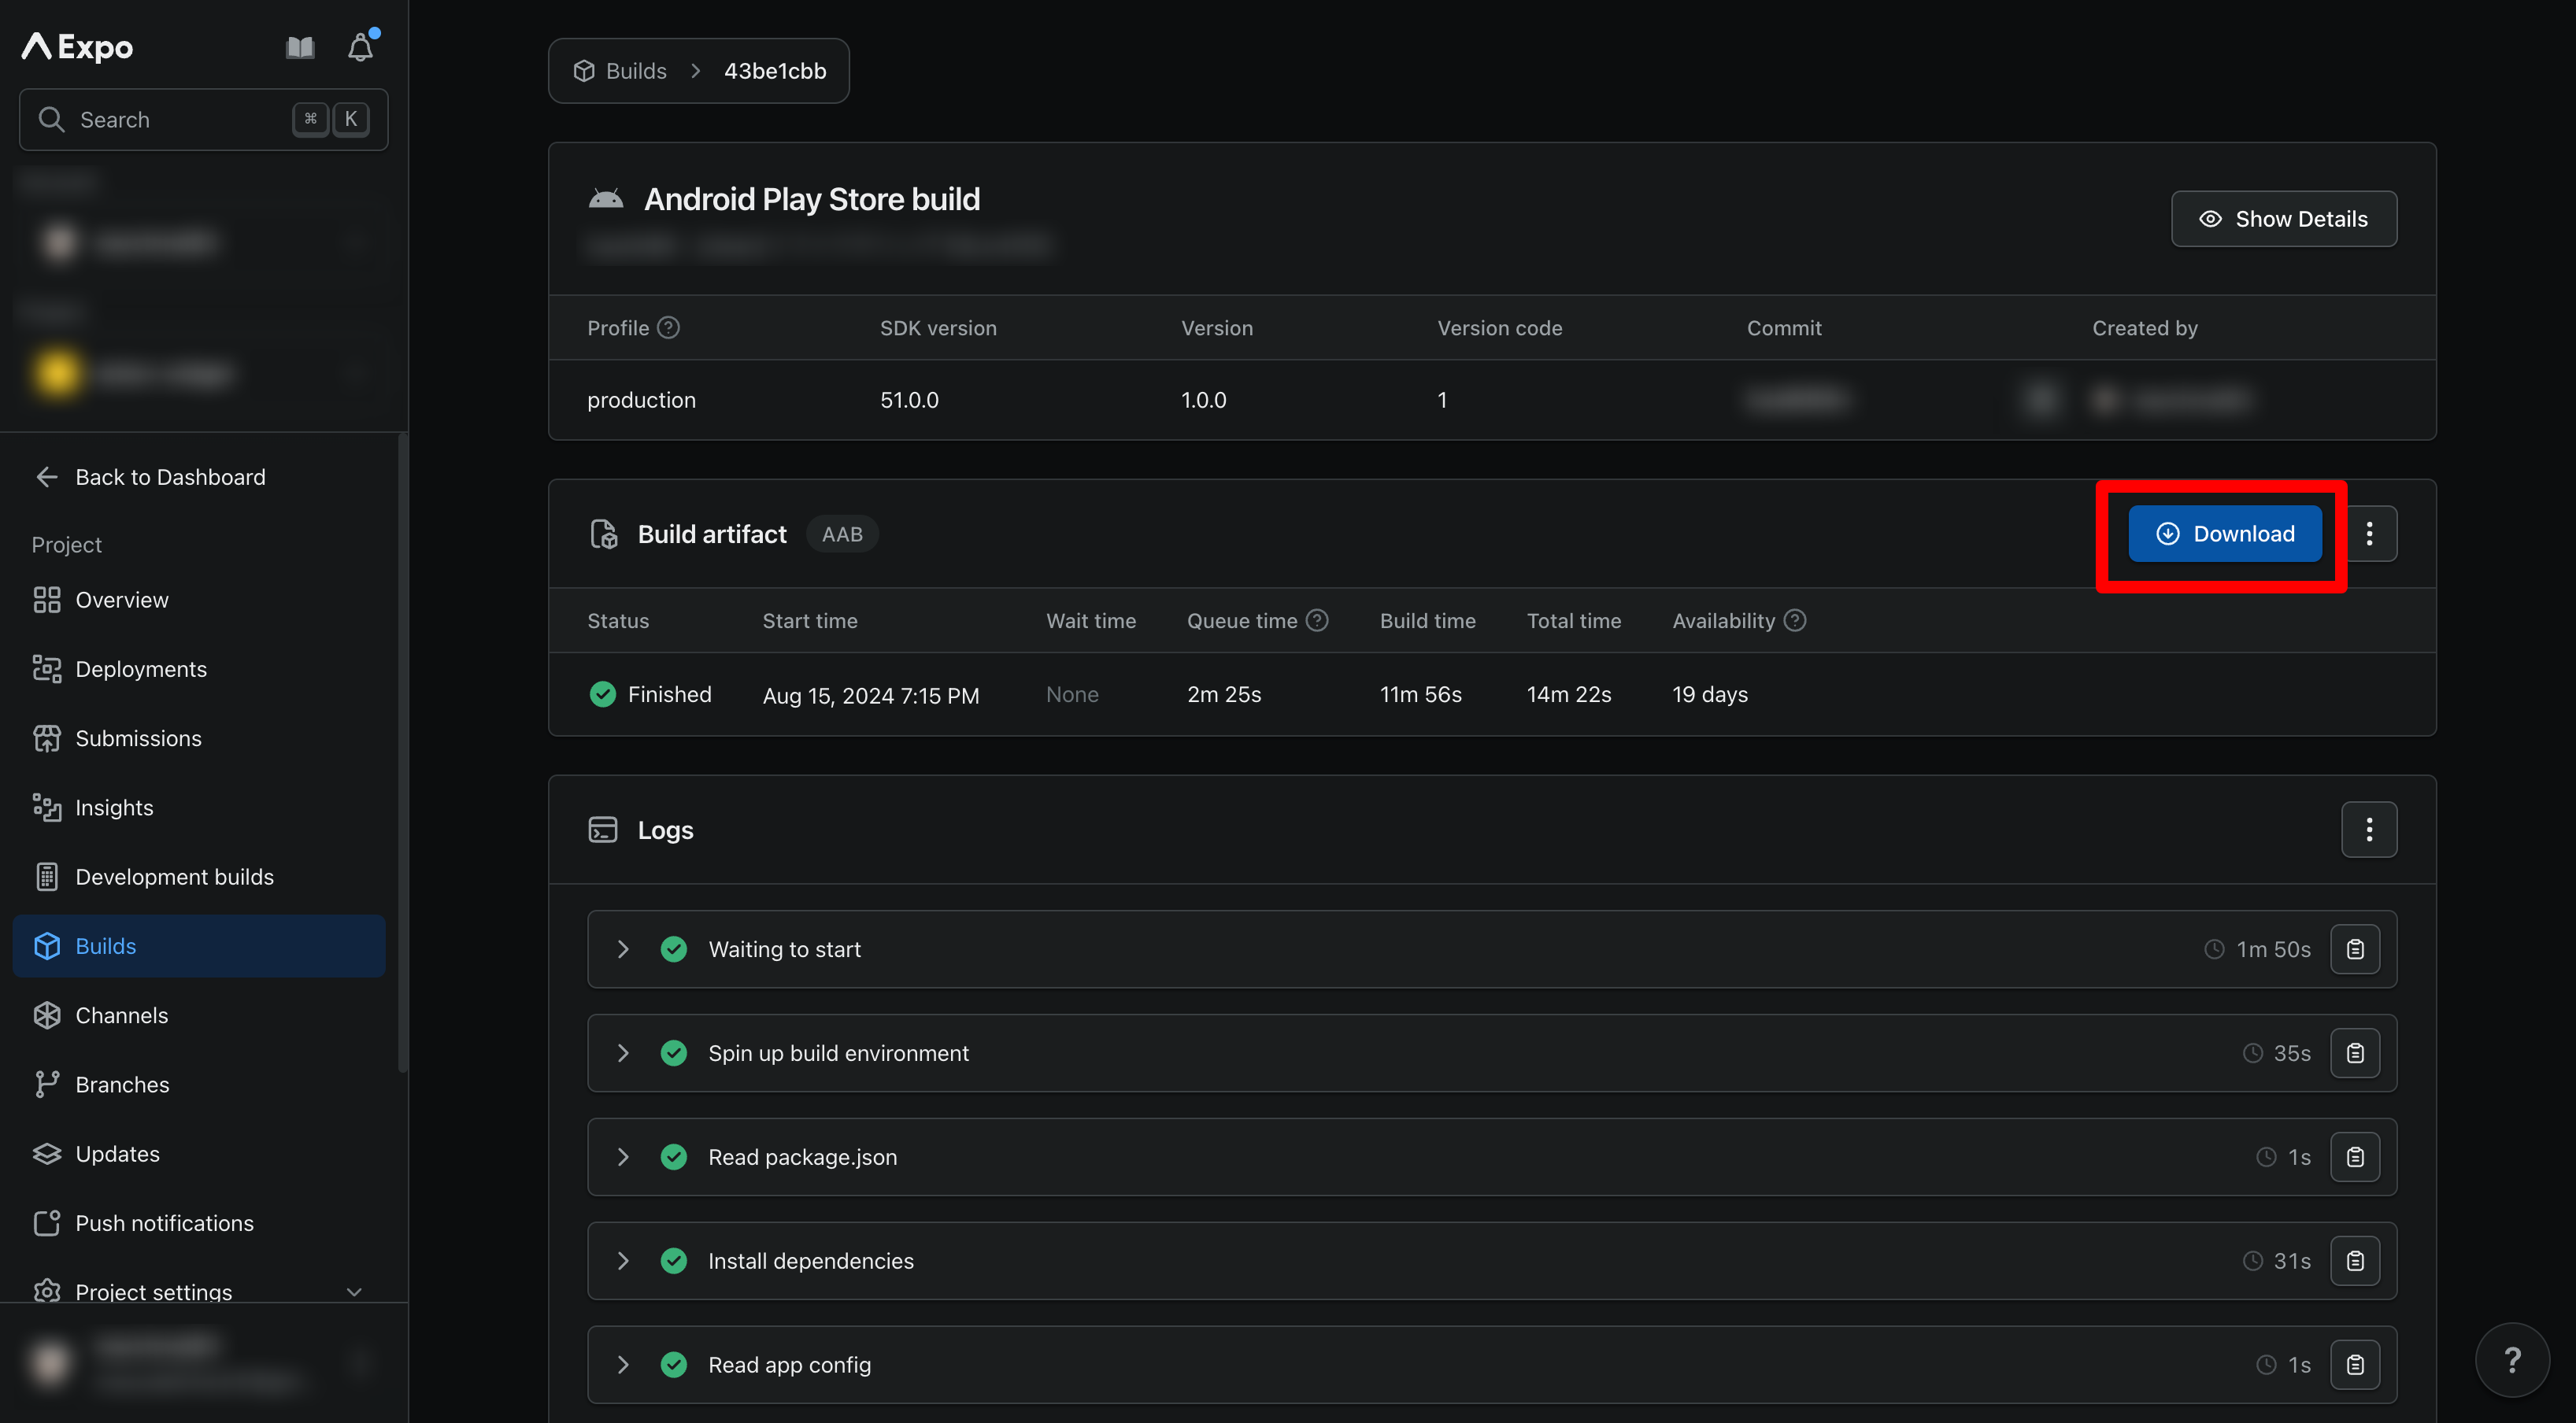Viewport: 2576px width, 1423px height.
Task: Open Build artifact more options menu
Action: pyautogui.click(x=2368, y=534)
